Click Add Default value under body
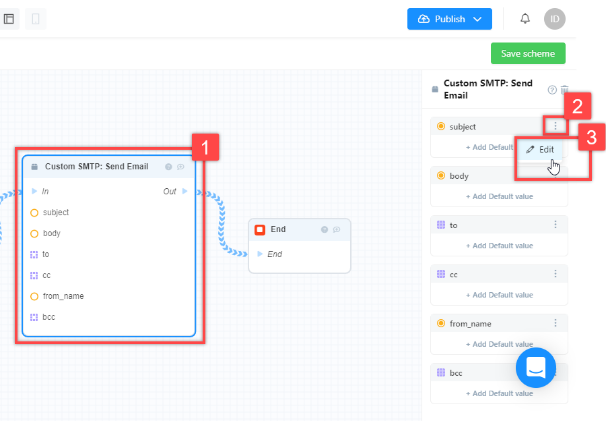 point(499,196)
